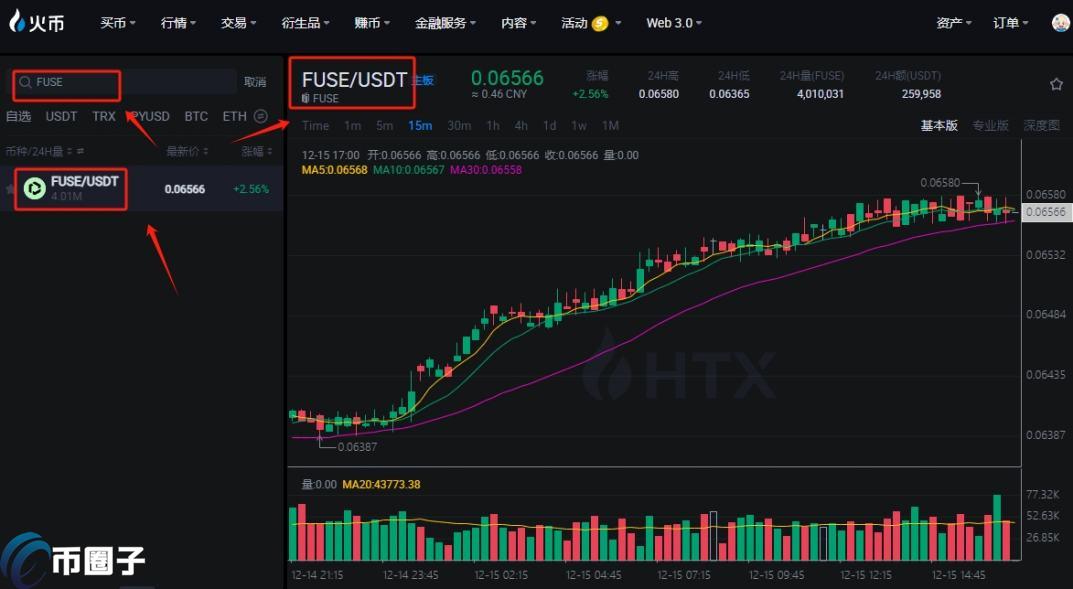
Task: Click the sort arrows next to 最新价
Action: (x=206, y=151)
